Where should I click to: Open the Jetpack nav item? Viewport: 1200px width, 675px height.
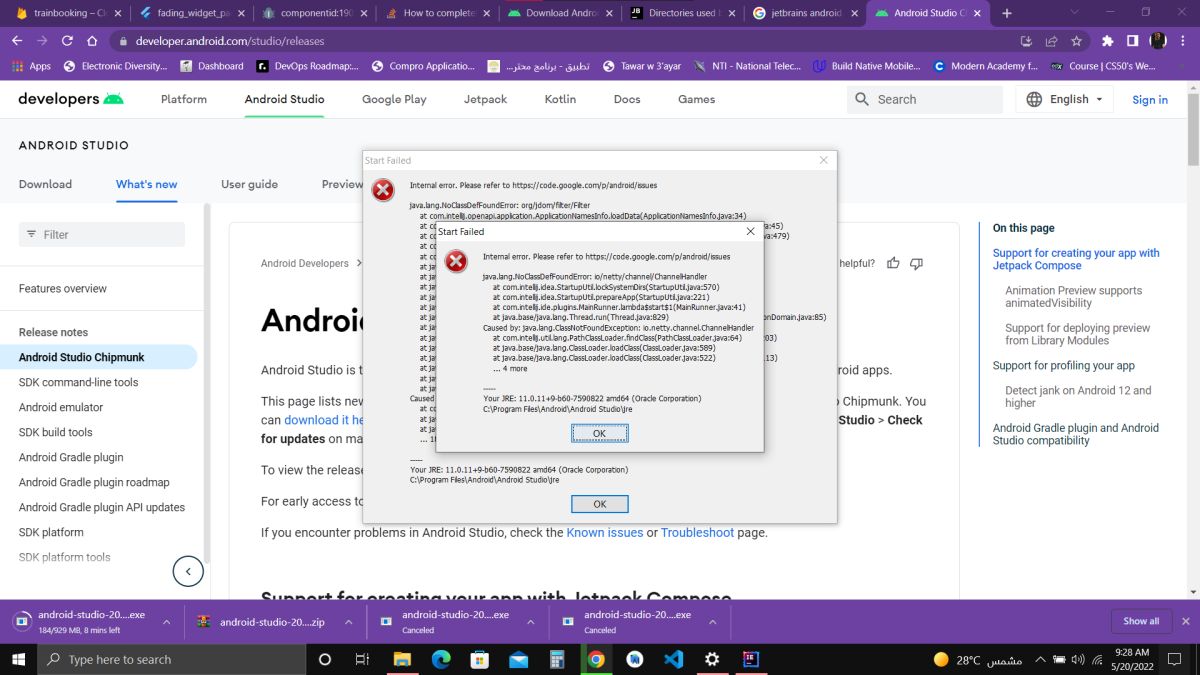click(485, 99)
